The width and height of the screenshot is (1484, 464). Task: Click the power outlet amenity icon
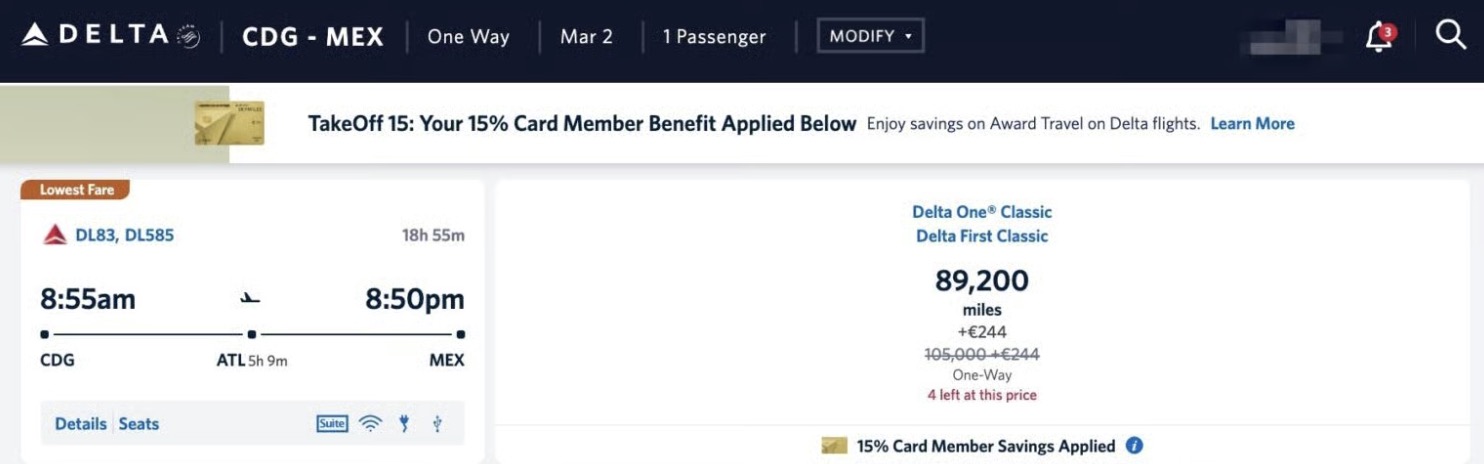click(x=404, y=424)
